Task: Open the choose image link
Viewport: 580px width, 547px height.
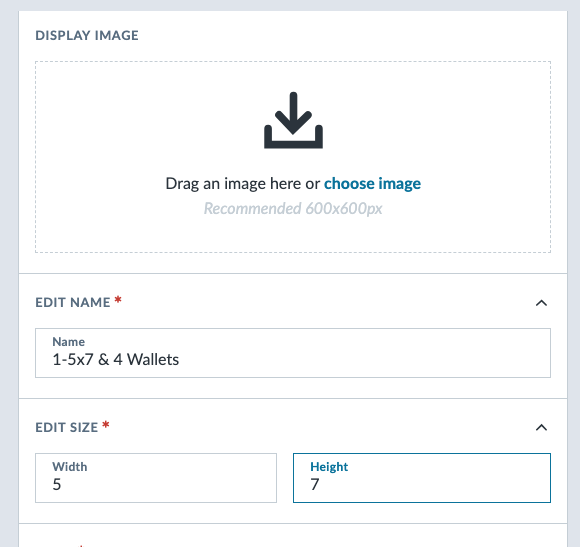Action: pos(372,183)
